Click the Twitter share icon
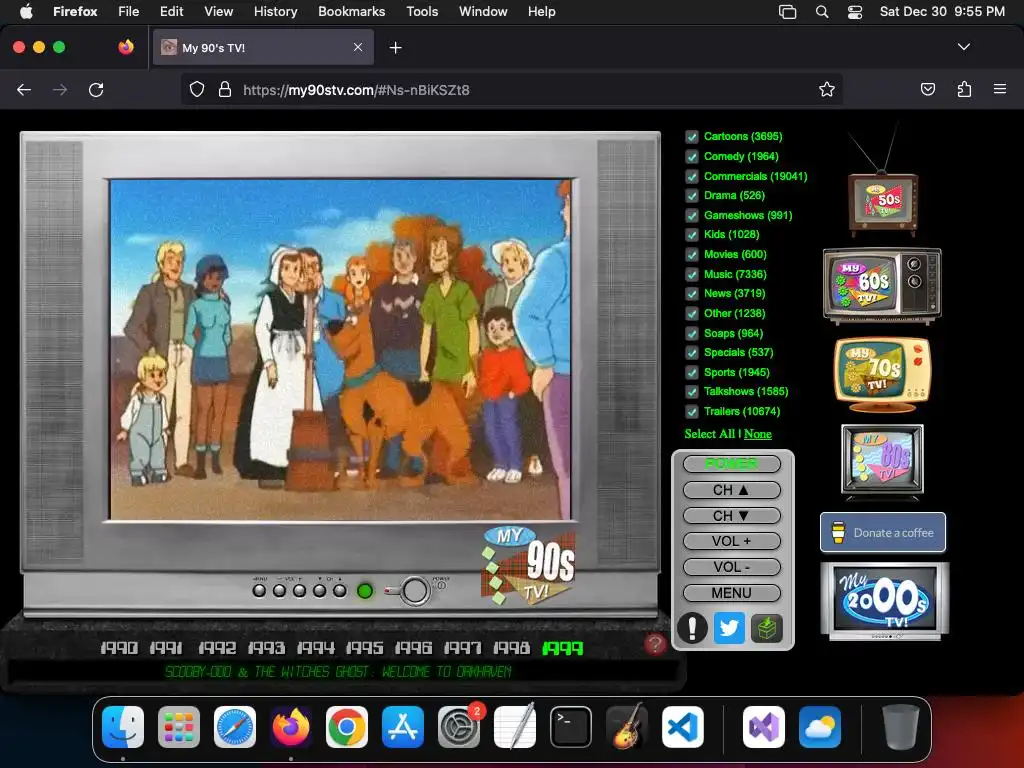The width and height of the screenshot is (1024, 768). point(729,628)
